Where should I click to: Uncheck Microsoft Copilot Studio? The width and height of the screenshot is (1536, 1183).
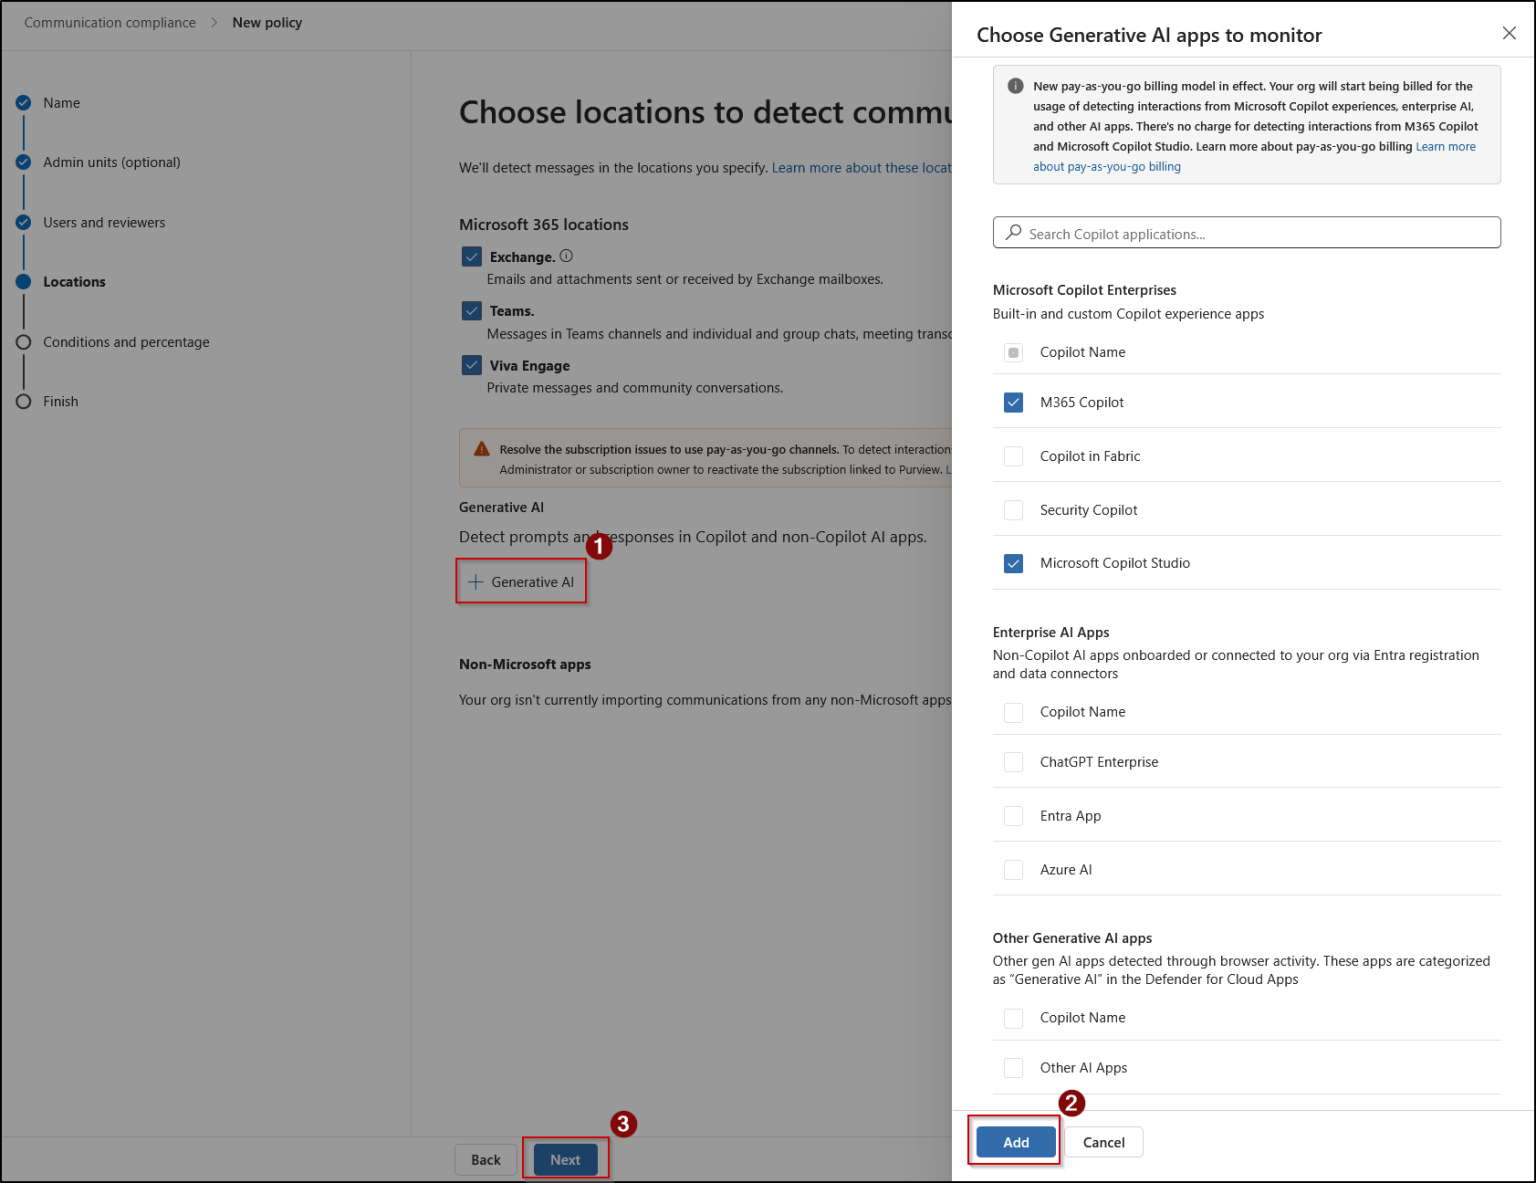coord(1013,563)
